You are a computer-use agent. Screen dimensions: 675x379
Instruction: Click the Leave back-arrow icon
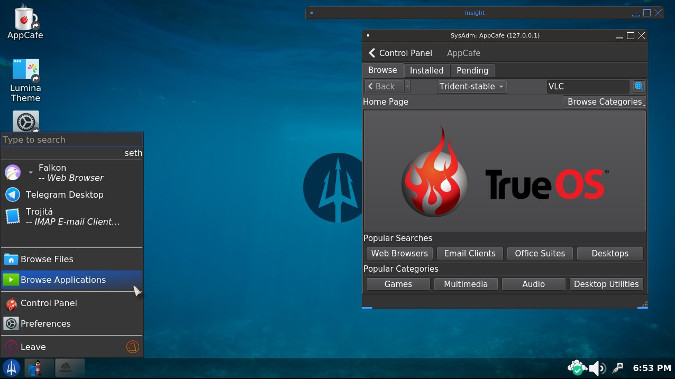coord(11,347)
